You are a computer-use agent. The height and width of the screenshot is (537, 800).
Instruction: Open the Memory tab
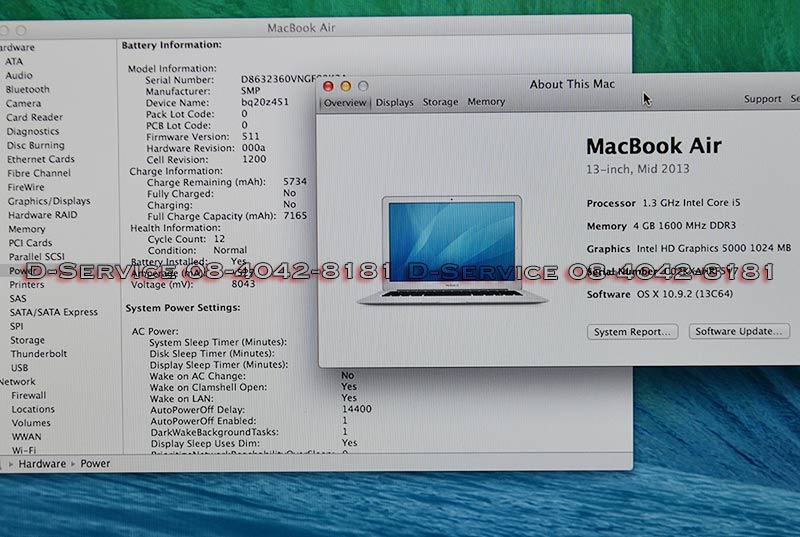[x=486, y=101]
